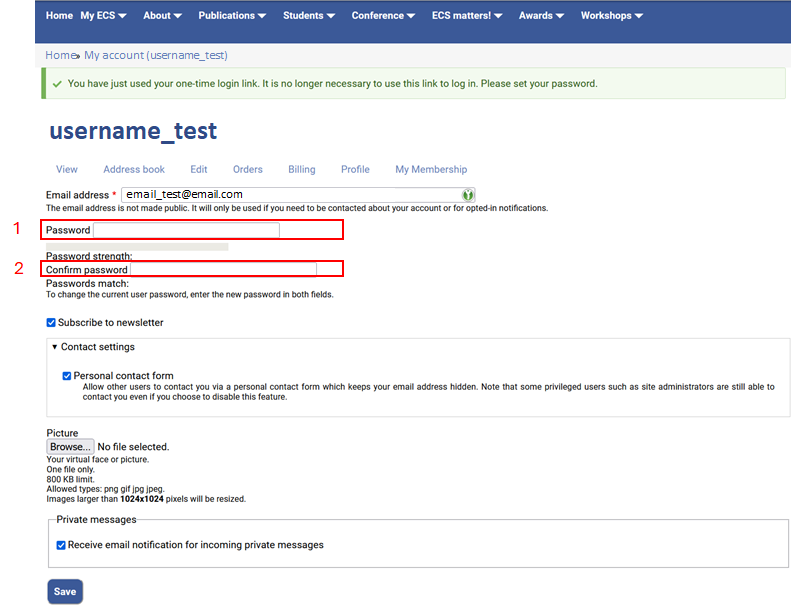The width and height of the screenshot is (803, 614).
Task: Expand the Publications menu
Action: pyautogui.click(x=232, y=16)
